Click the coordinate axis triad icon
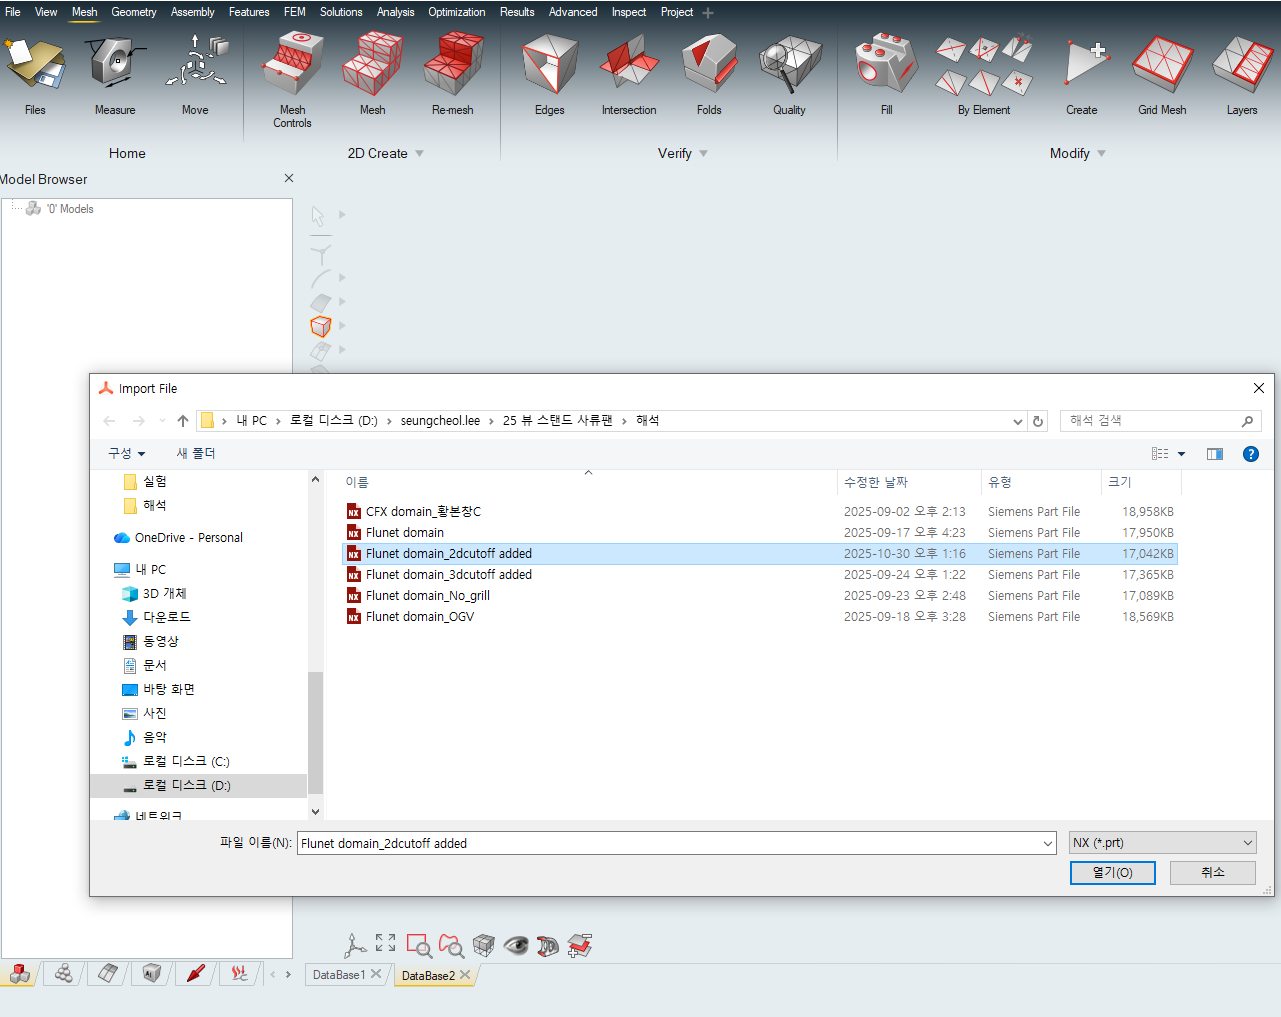Viewport: 1281px width, 1017px height. [x=354, y=945]
